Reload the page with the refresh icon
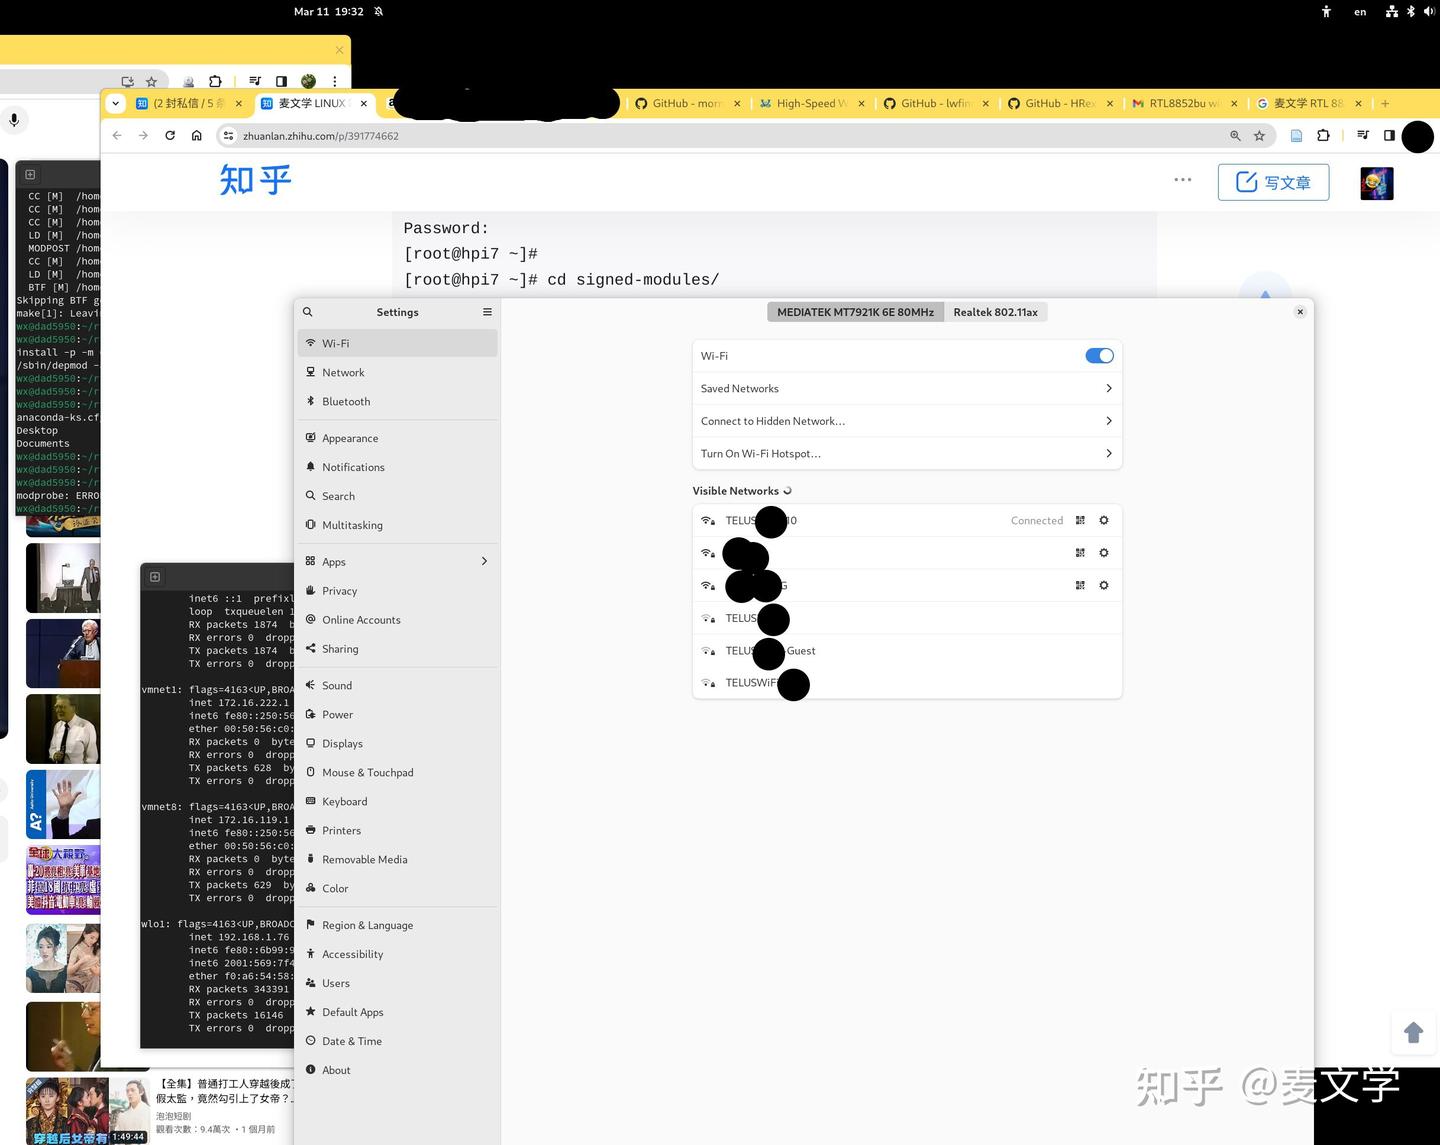1440x1145 pixels. (170, 136)
